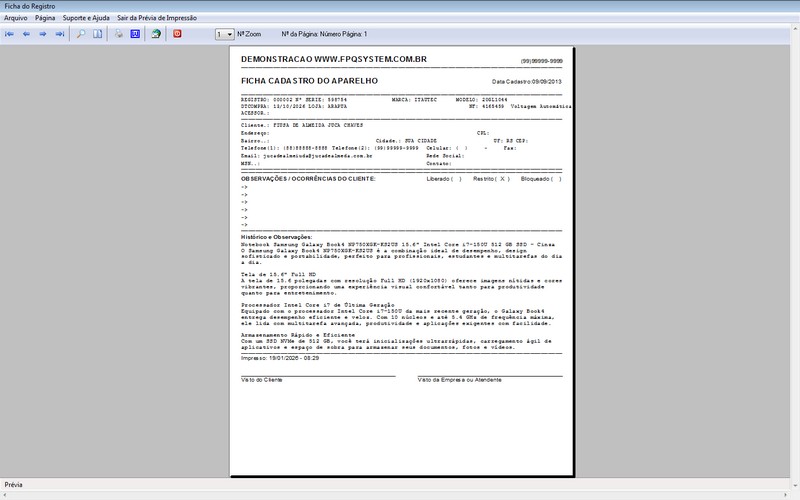The height and width of the screenshot is (500, 800).
Task: Click the blue save/export icon
Action: [135, 34]
